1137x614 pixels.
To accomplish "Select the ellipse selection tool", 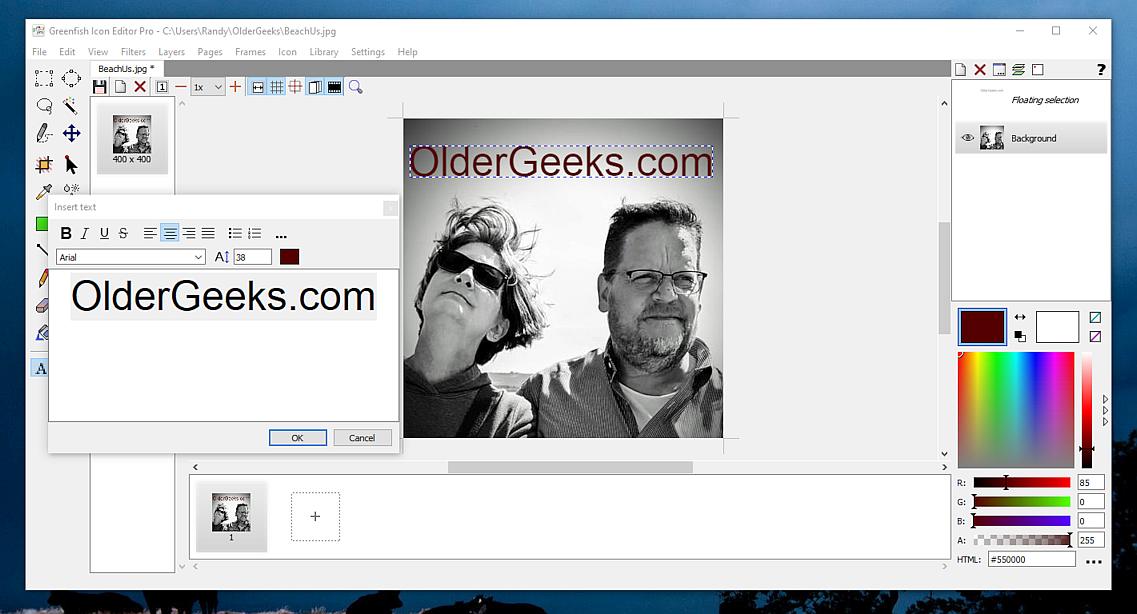I will click(71, 78).
